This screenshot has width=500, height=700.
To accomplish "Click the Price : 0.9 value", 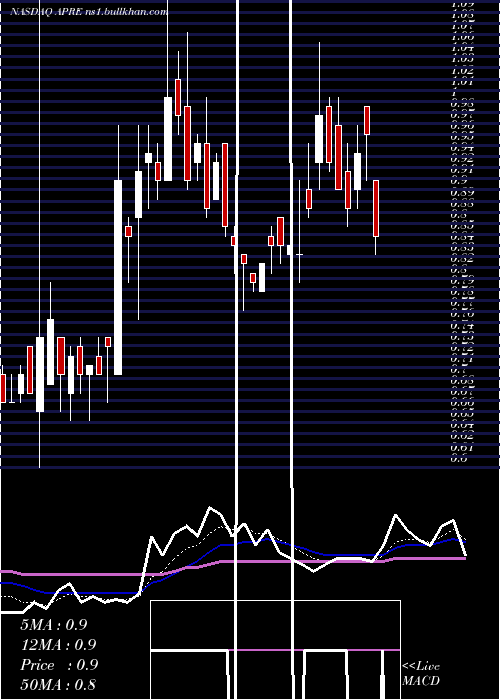I will coord(59,665).
